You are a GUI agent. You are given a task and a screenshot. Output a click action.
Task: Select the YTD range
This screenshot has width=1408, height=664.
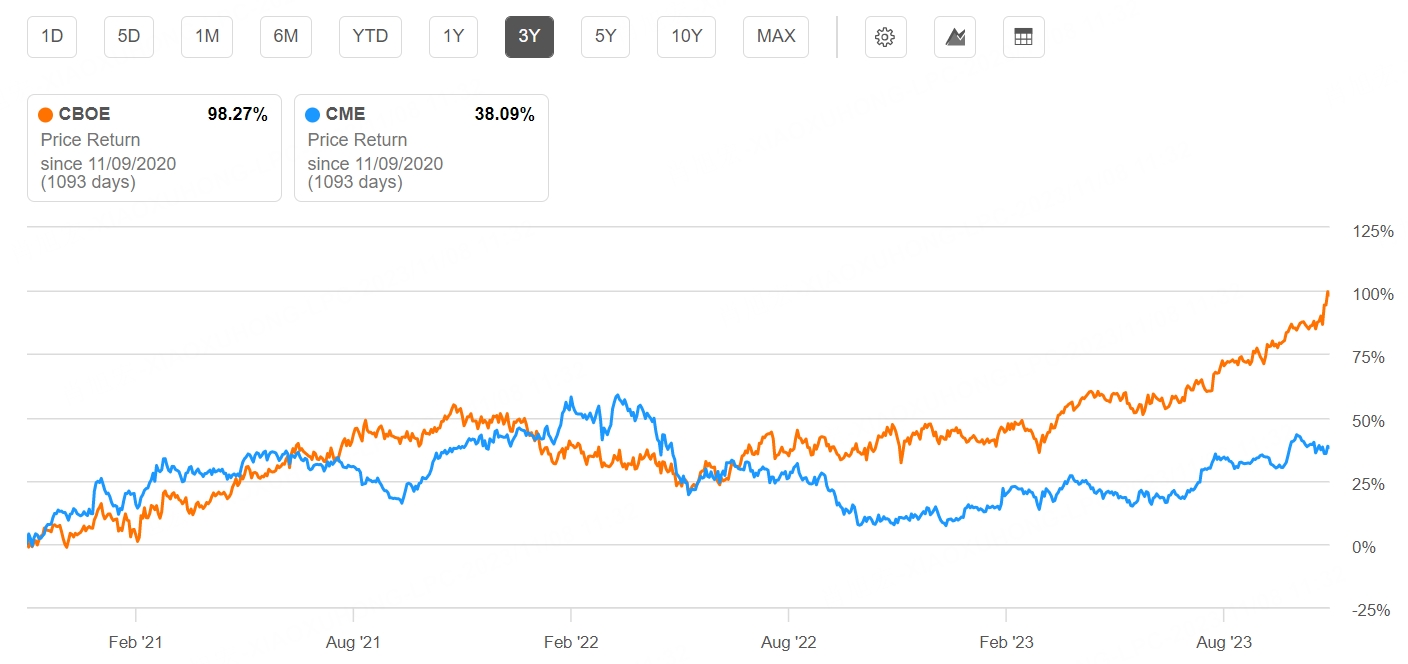tap(369, 36)
